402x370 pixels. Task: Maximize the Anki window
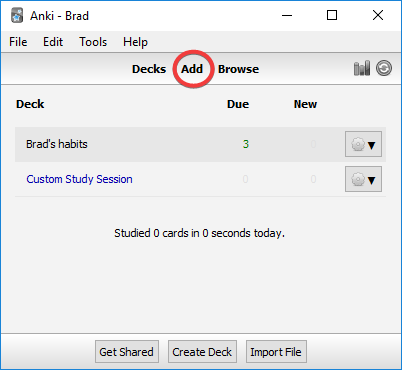[332, 15]
